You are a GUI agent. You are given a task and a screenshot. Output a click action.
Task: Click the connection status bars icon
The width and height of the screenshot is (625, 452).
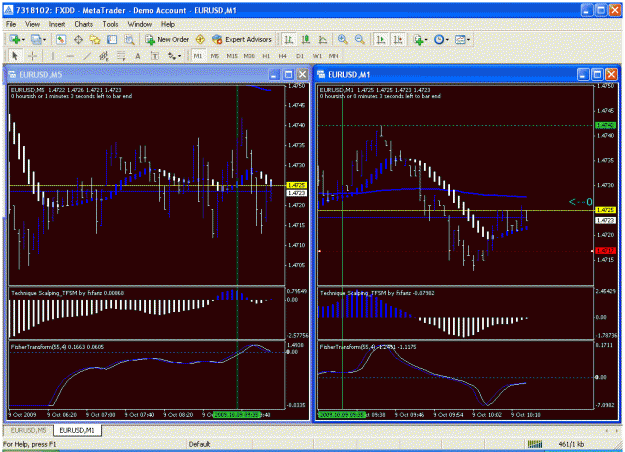tap(535, 444)
